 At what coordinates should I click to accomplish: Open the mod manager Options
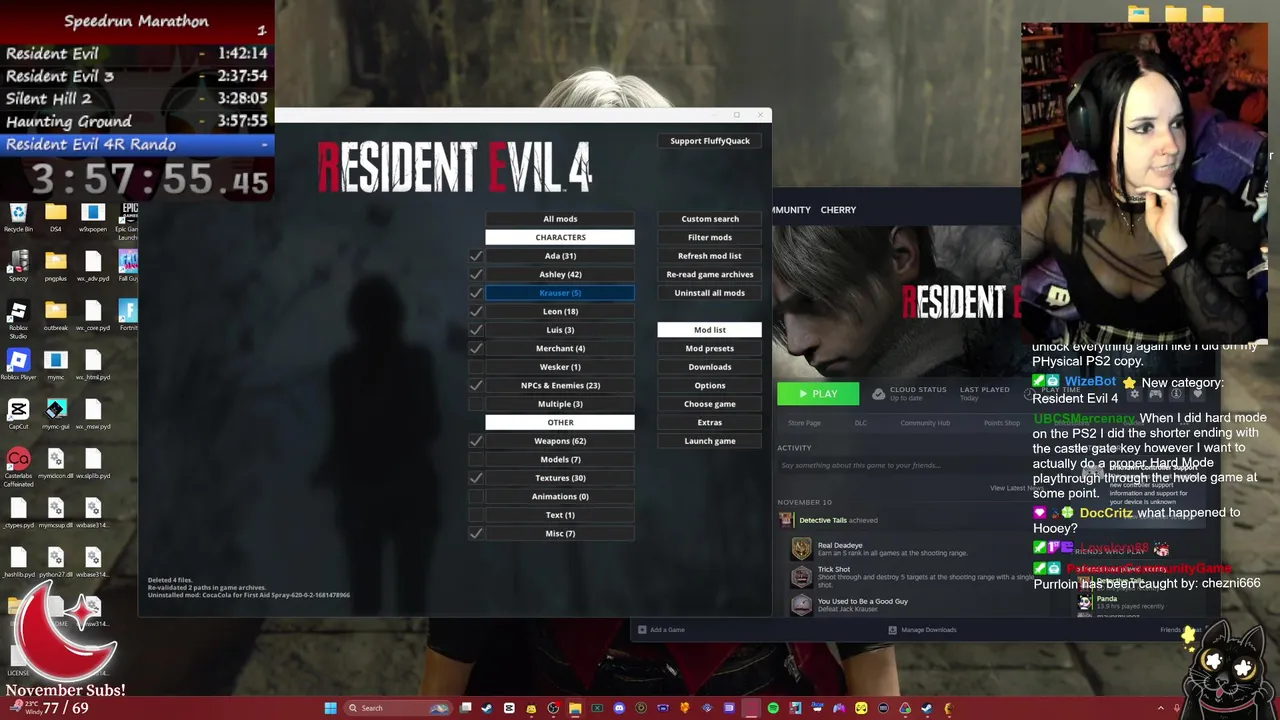[x=710, y=385]
